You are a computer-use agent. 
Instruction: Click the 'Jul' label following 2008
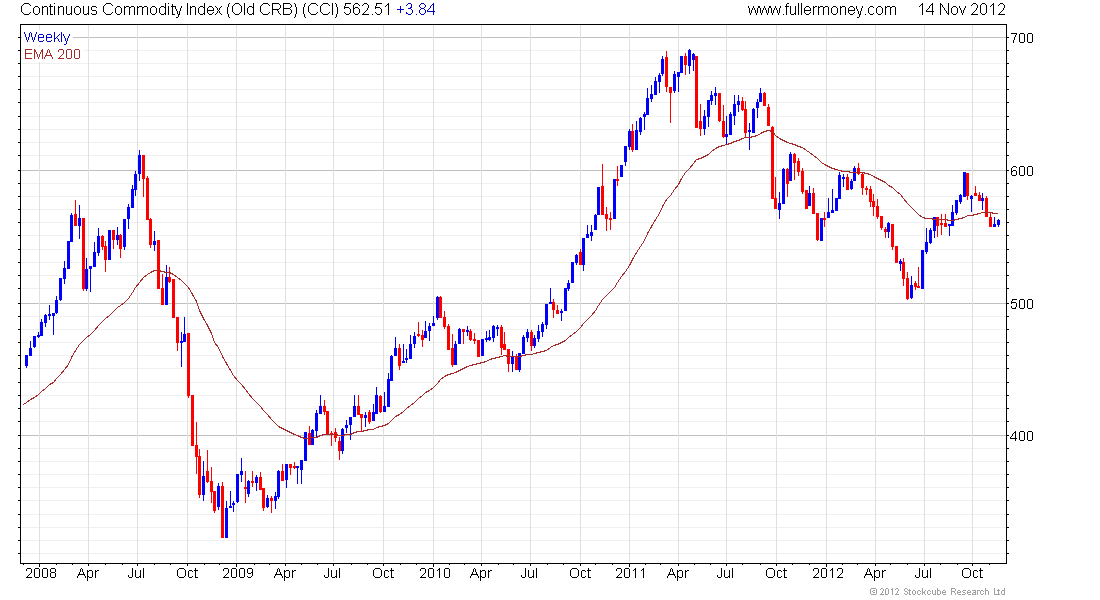[136, 573]
